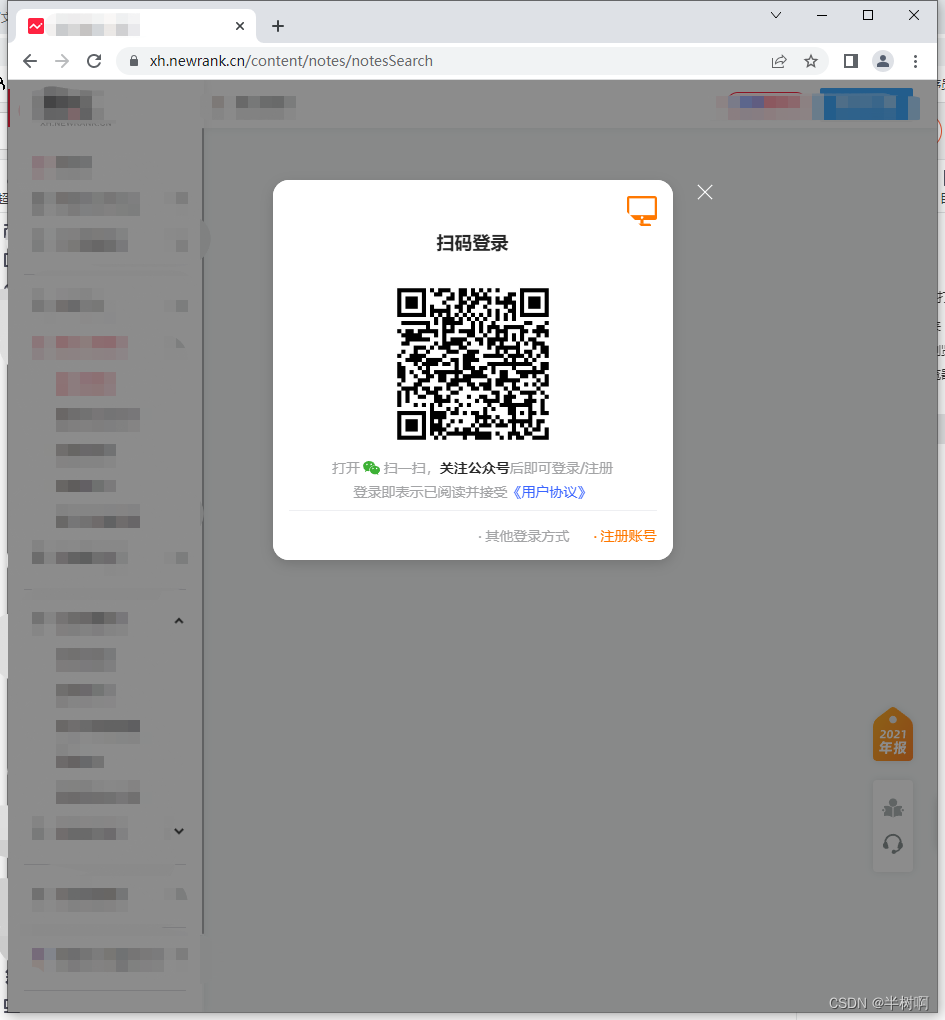This screenshot has width=945, height=1020.
Task: Go forward in browser history
Action: [x=62, y=61]
